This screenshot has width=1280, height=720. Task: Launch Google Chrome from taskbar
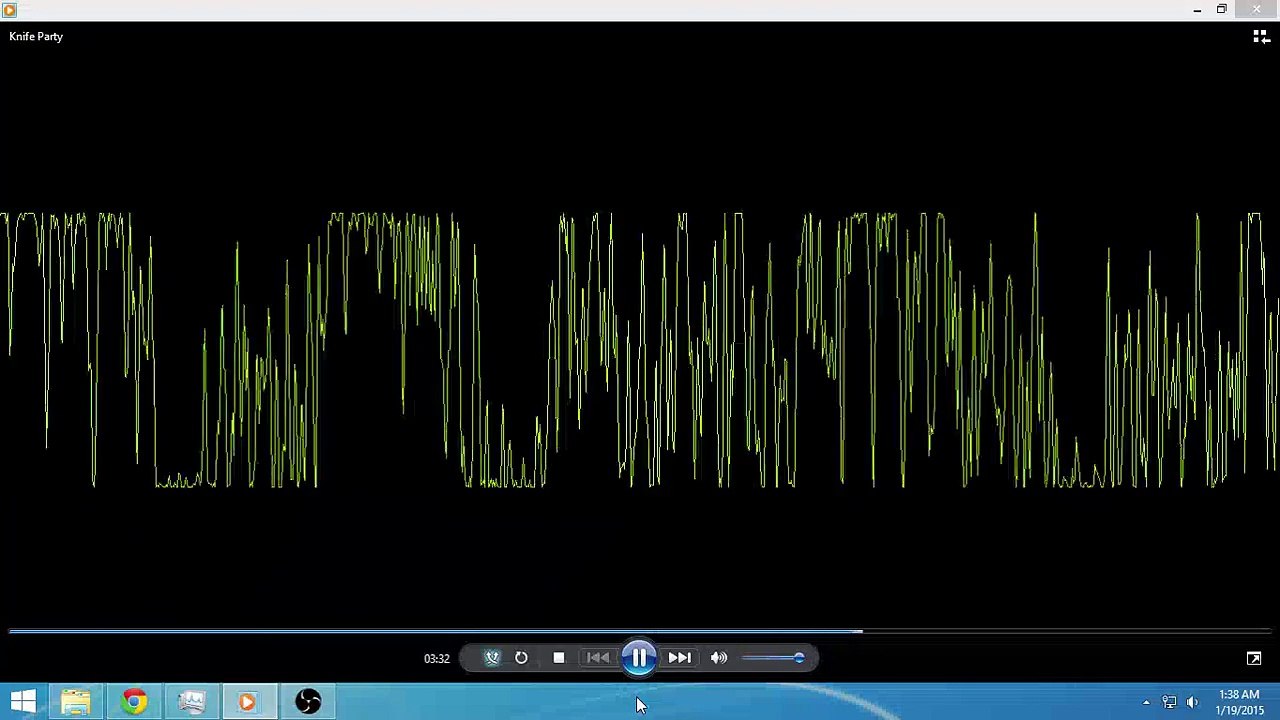(x=134, y=702)
